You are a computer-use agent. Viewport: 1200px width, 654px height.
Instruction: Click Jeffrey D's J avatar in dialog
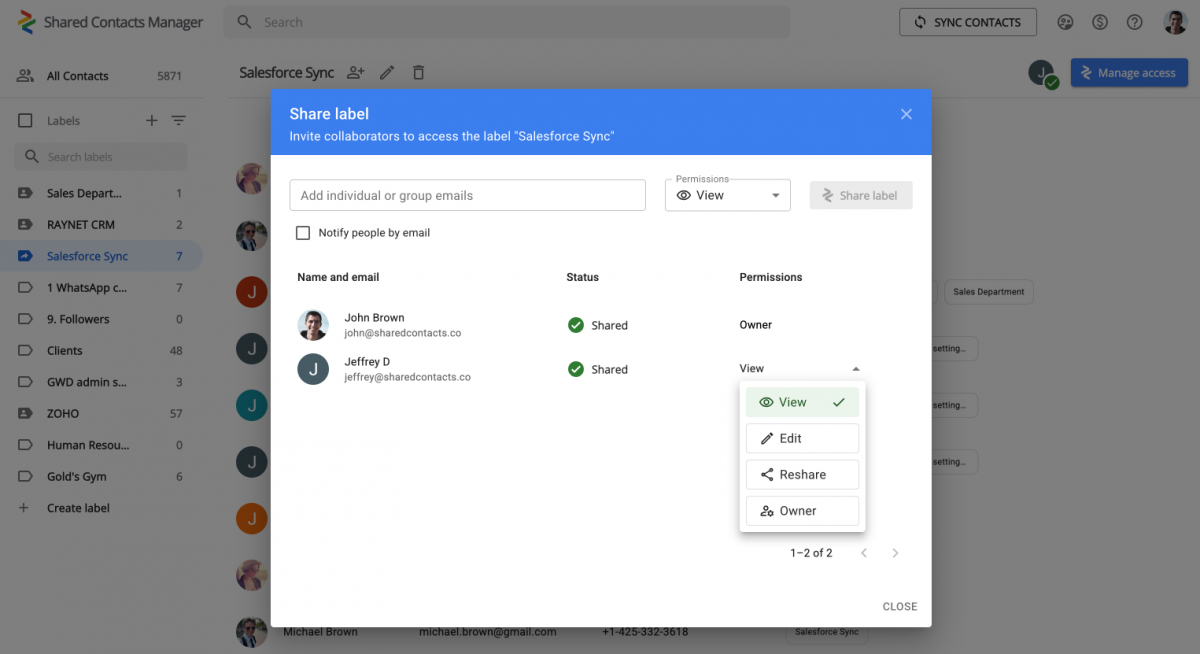coord(313,369)
